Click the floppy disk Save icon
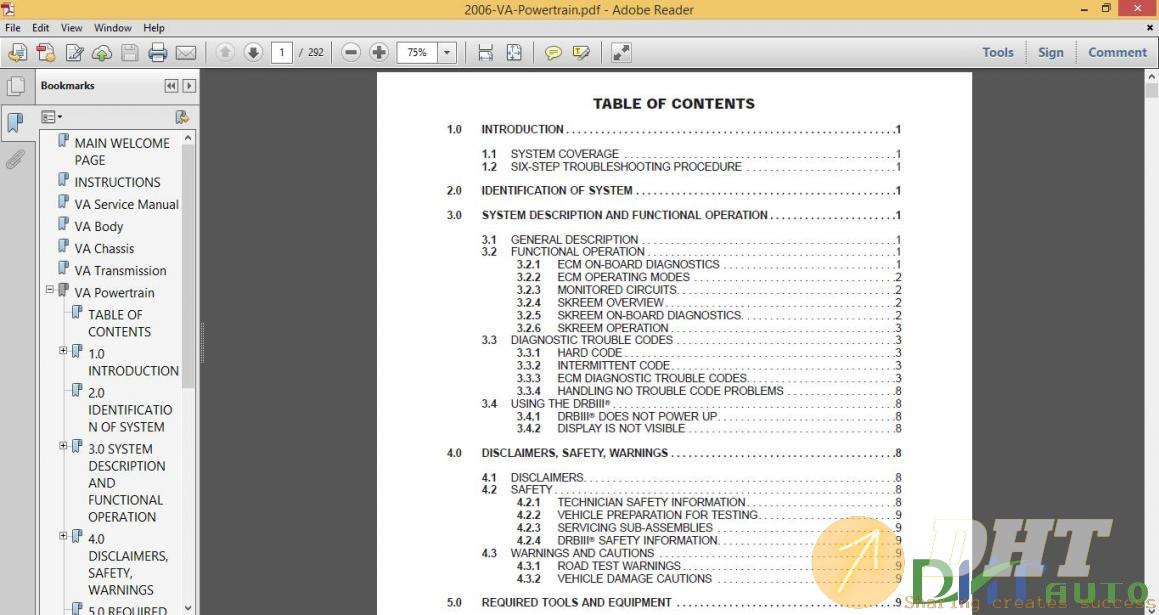 click(x=129, y=52)
